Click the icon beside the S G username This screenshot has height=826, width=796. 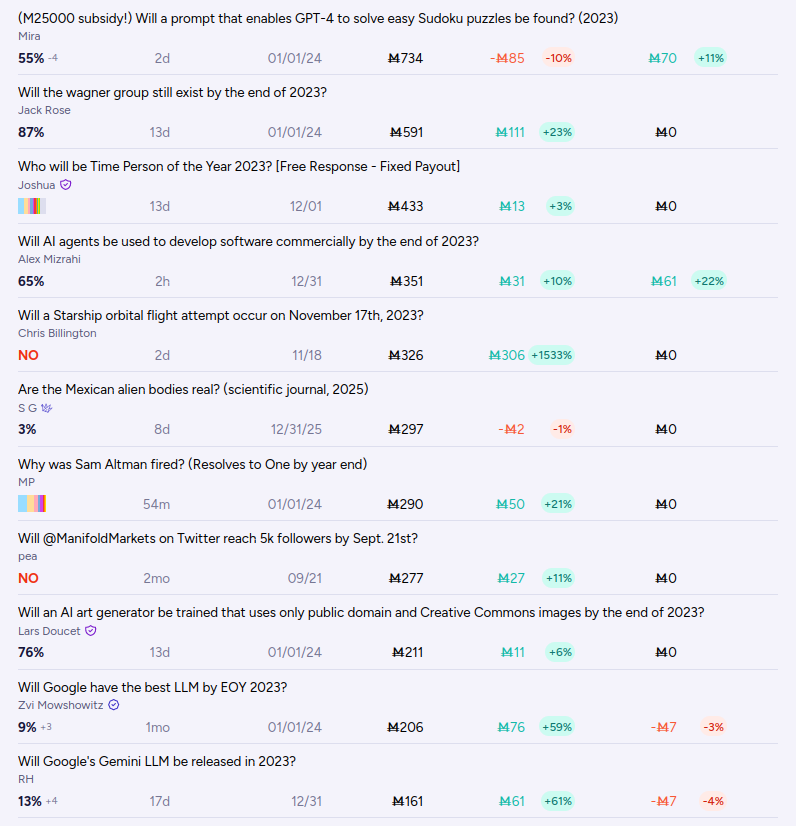pyautogui.click(x=46, y=408)
